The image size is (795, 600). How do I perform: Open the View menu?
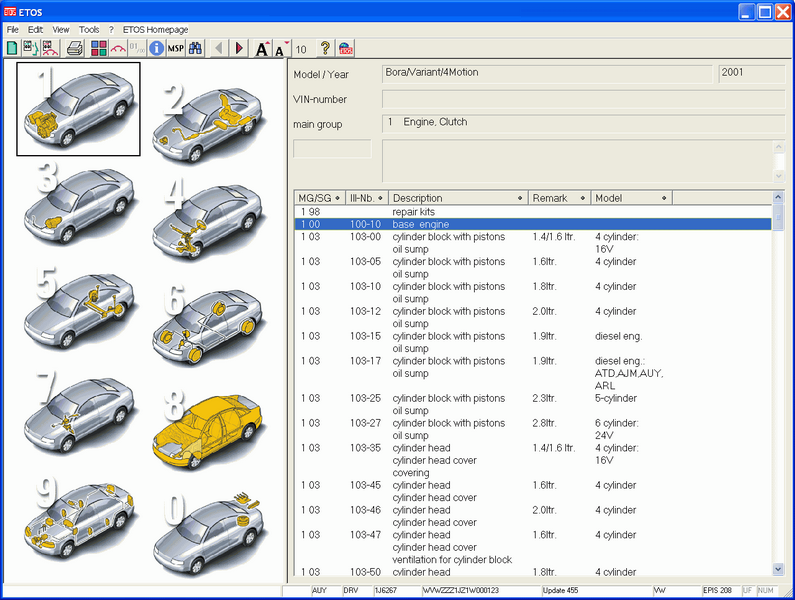tap(61, 30)
